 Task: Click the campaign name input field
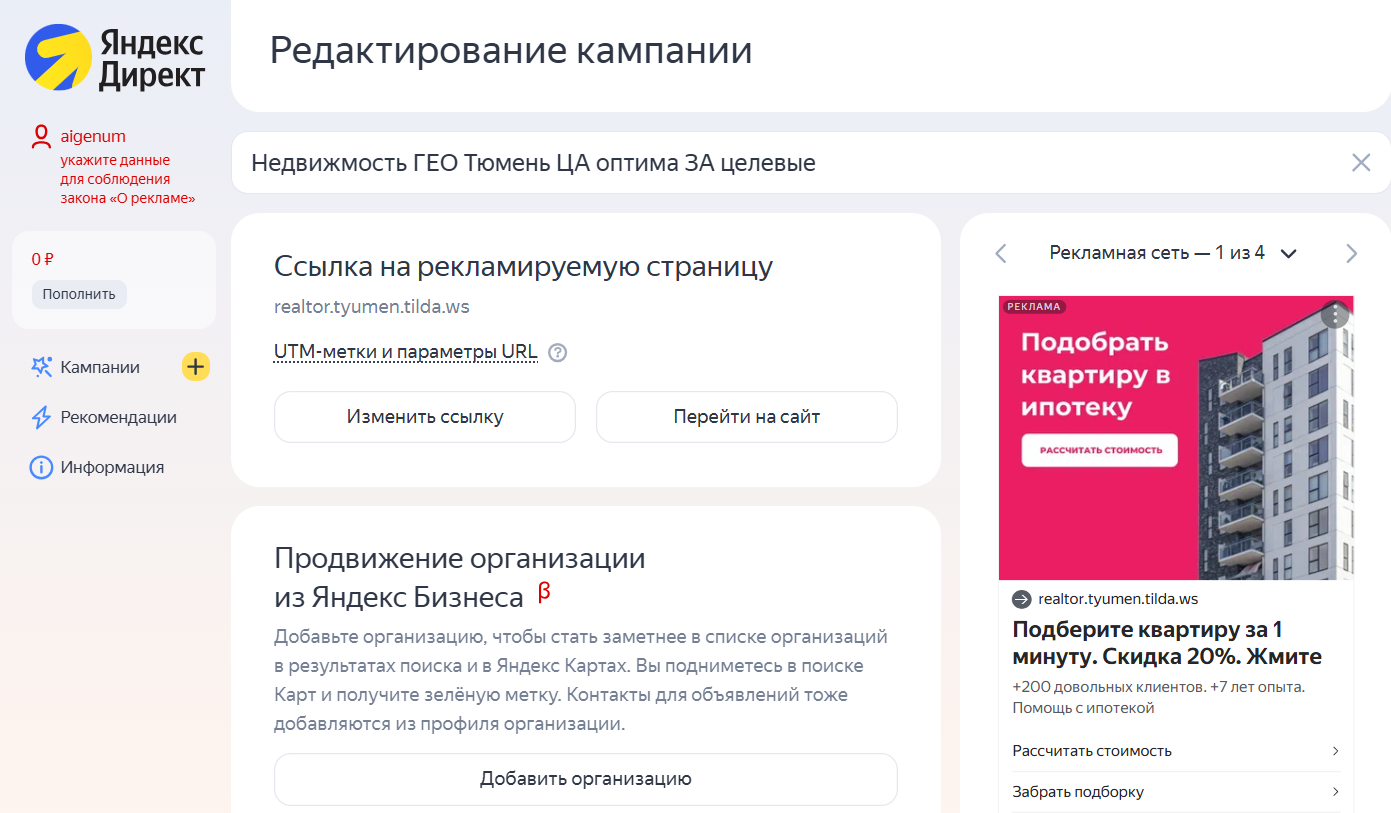click(x=811, y=162)
